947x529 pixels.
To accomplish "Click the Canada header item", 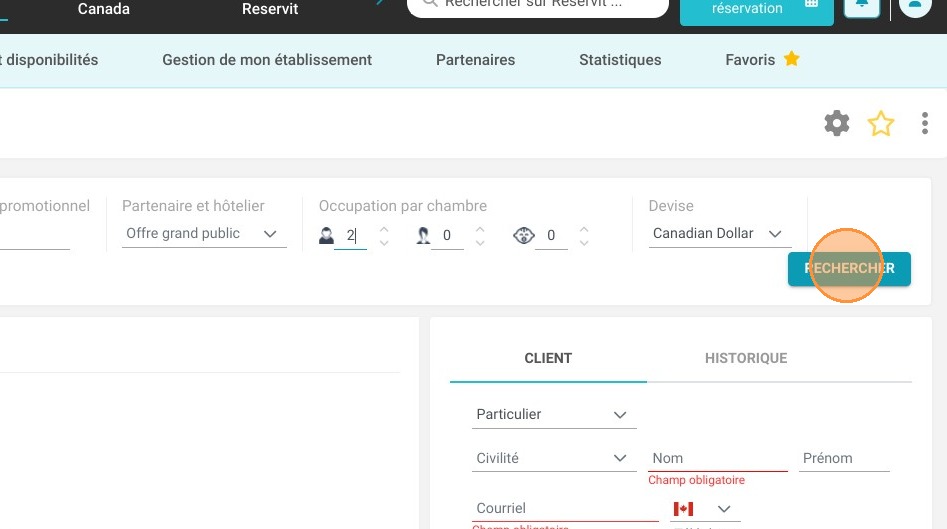I will tap(103, 9).
